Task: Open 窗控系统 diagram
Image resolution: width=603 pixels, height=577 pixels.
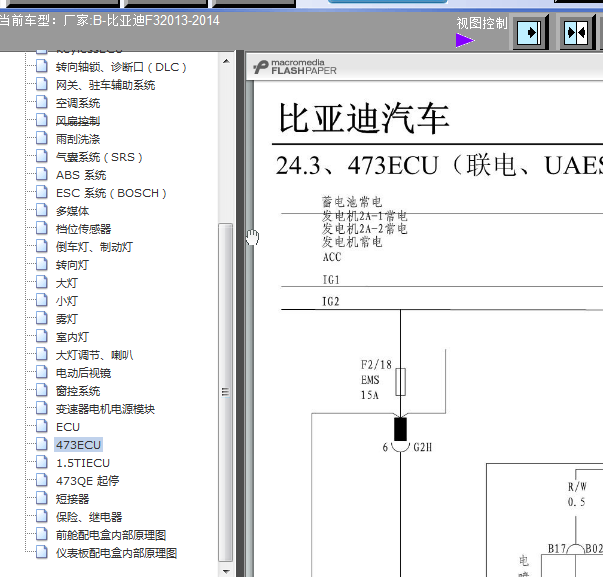Action: 78,391
